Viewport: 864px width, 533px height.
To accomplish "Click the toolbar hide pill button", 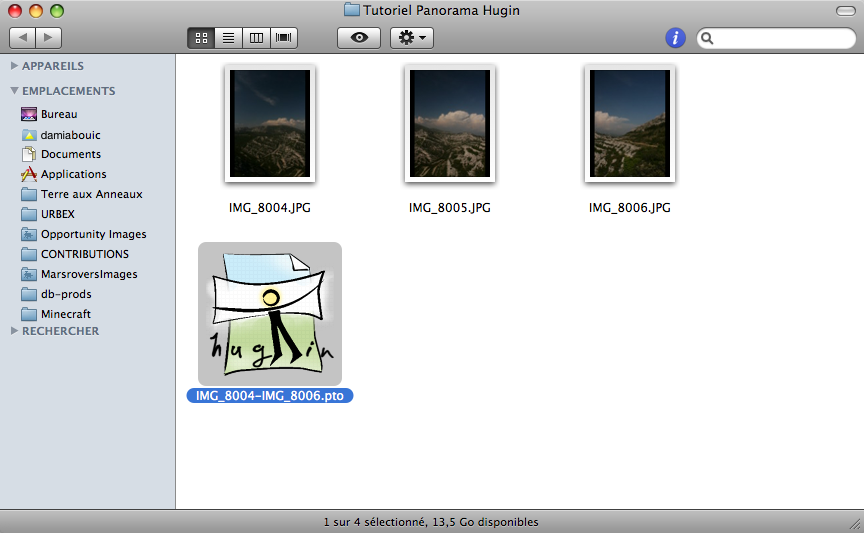I will coord(845,10).
